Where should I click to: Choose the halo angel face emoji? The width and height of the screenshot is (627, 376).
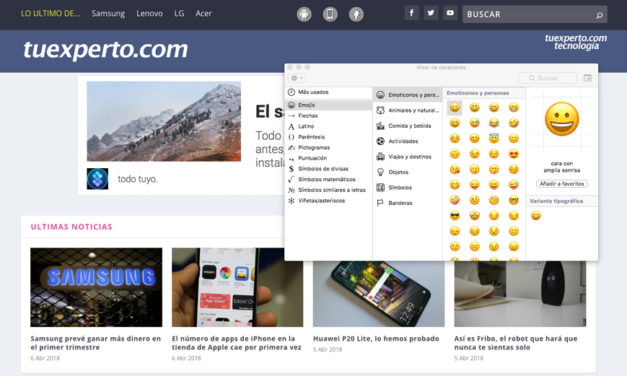(x=494, y=138)
